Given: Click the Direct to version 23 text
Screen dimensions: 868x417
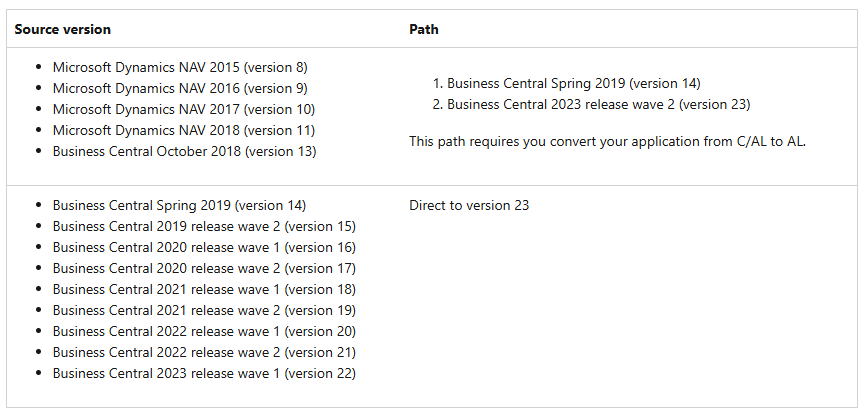Looking at the screenshot, I should (468, 205).
